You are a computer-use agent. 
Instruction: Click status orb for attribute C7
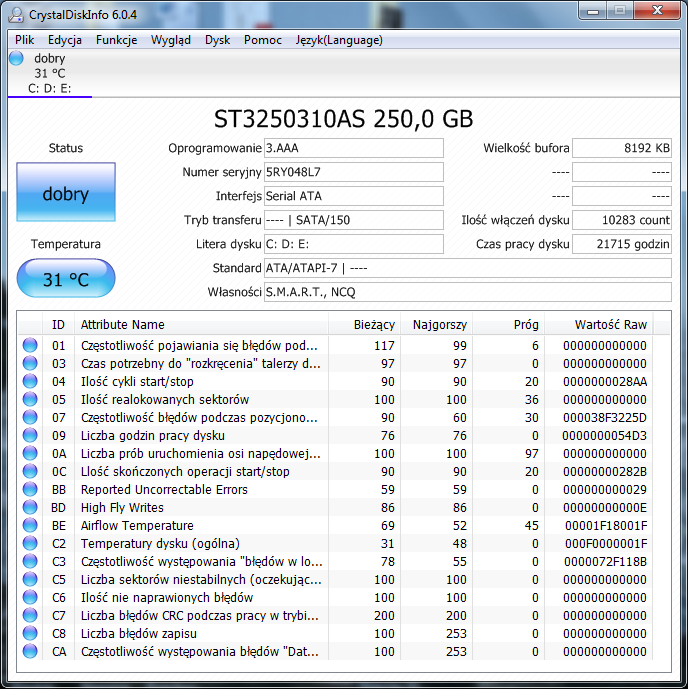30,616
